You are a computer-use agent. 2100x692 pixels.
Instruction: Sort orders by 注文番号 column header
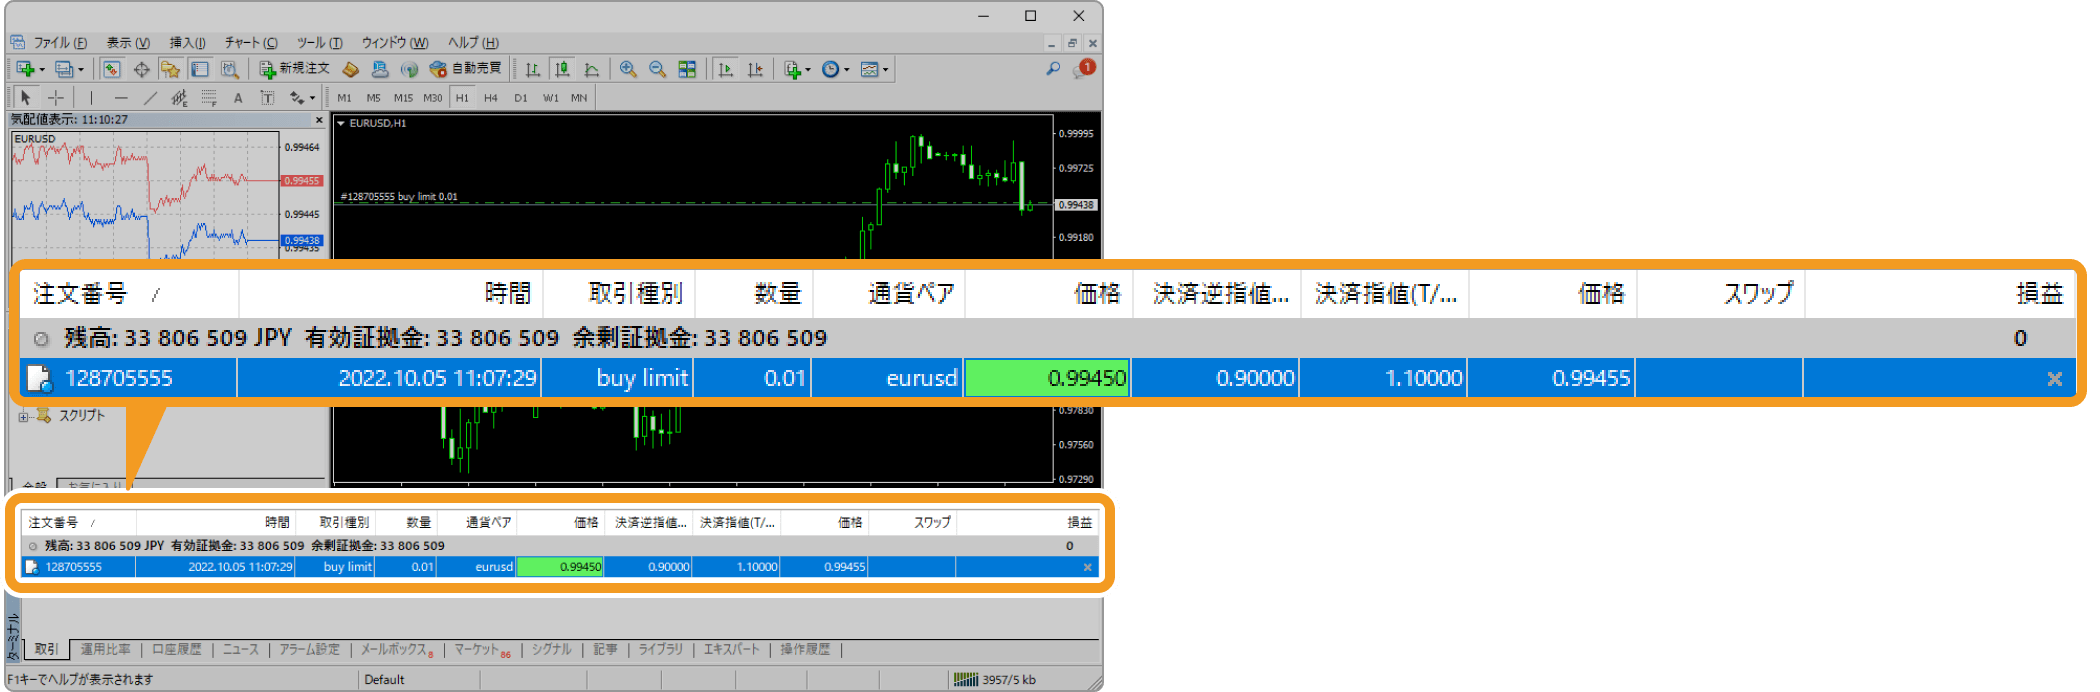[x=129, y=293]
